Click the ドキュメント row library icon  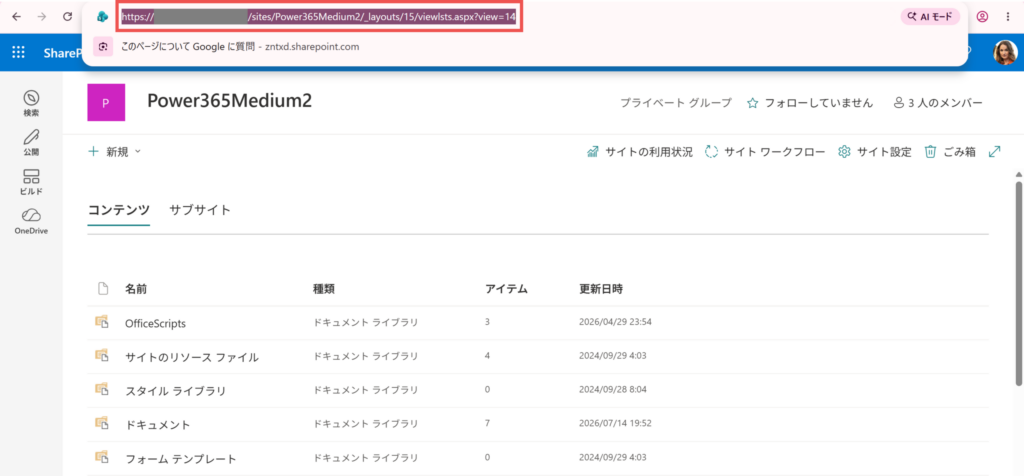click(x=101, y=424)
